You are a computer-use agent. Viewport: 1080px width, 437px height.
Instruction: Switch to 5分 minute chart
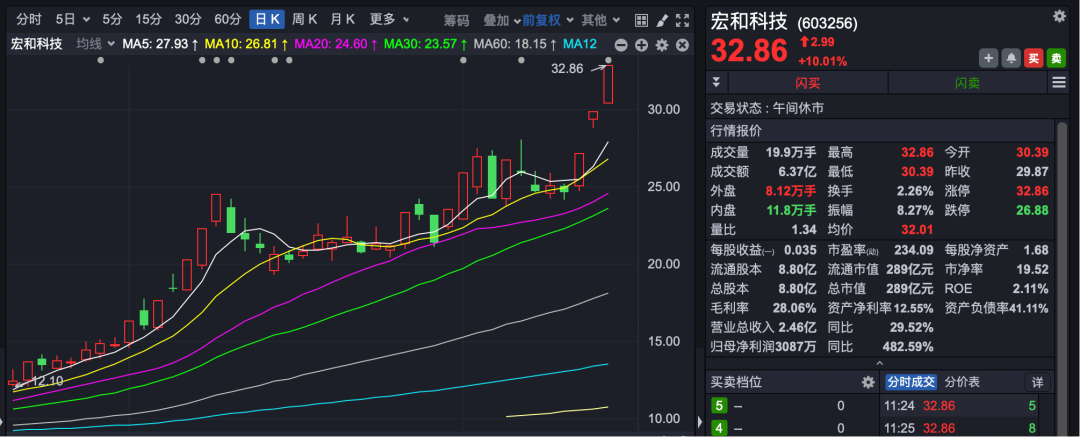tap(112, 19)
